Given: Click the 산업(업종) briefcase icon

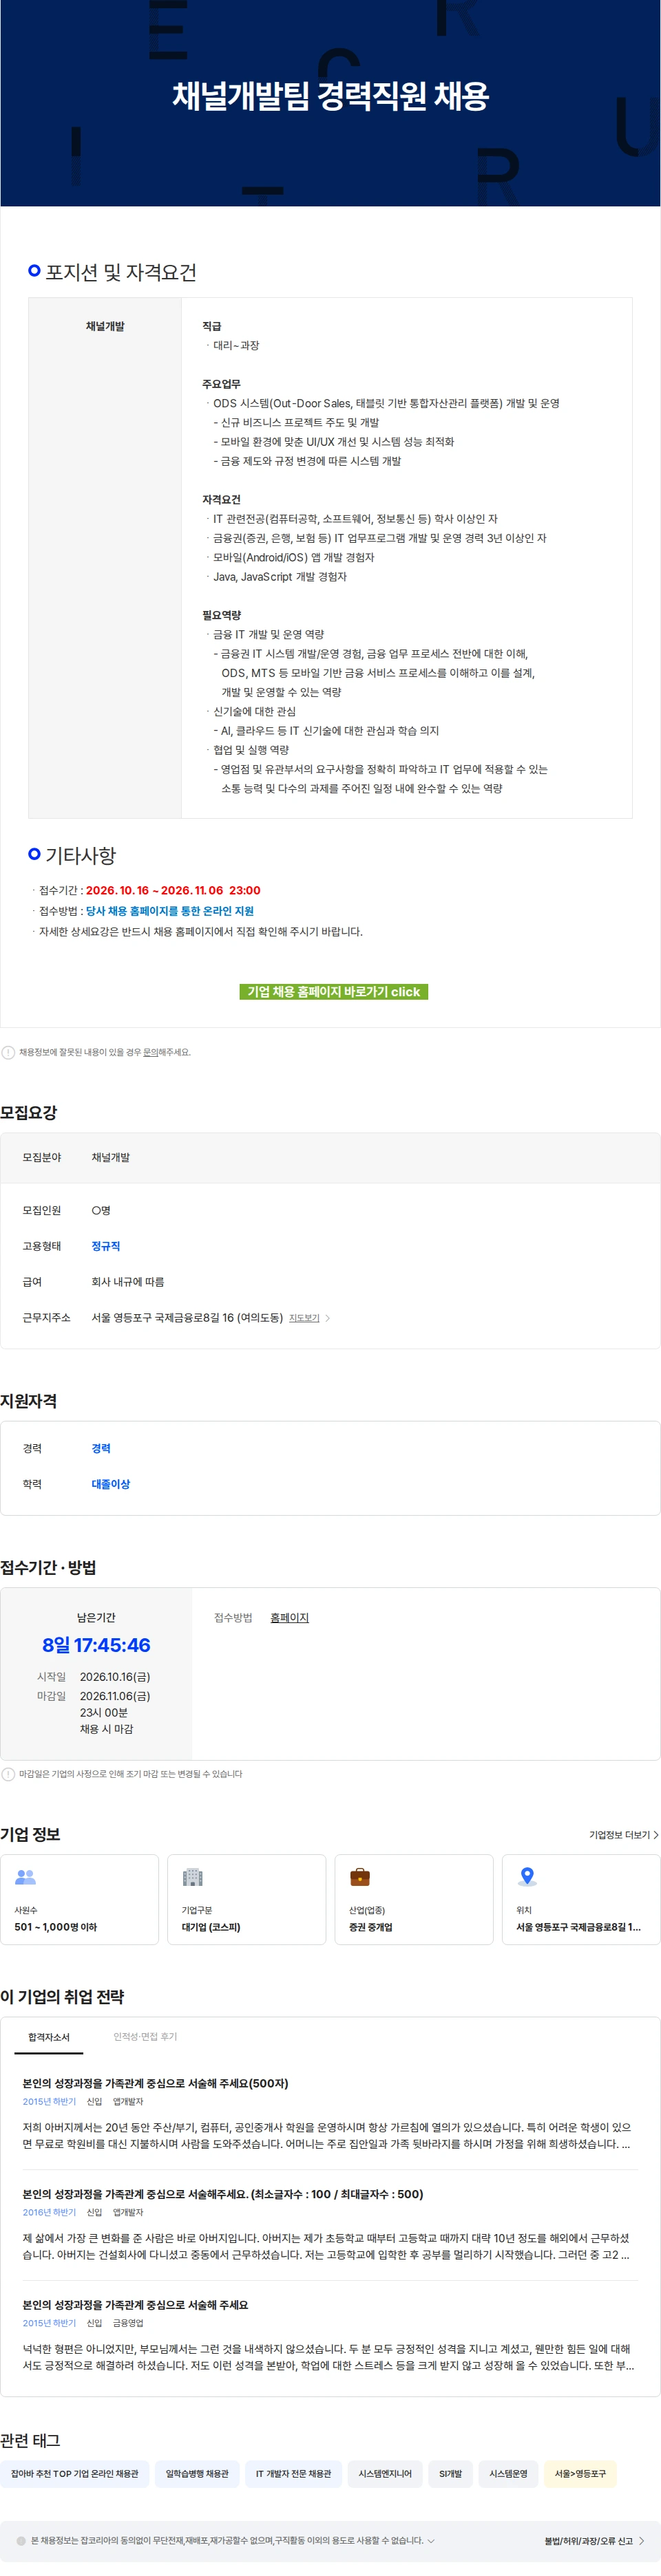Looking at the screenshot, I should (360, 1877).
